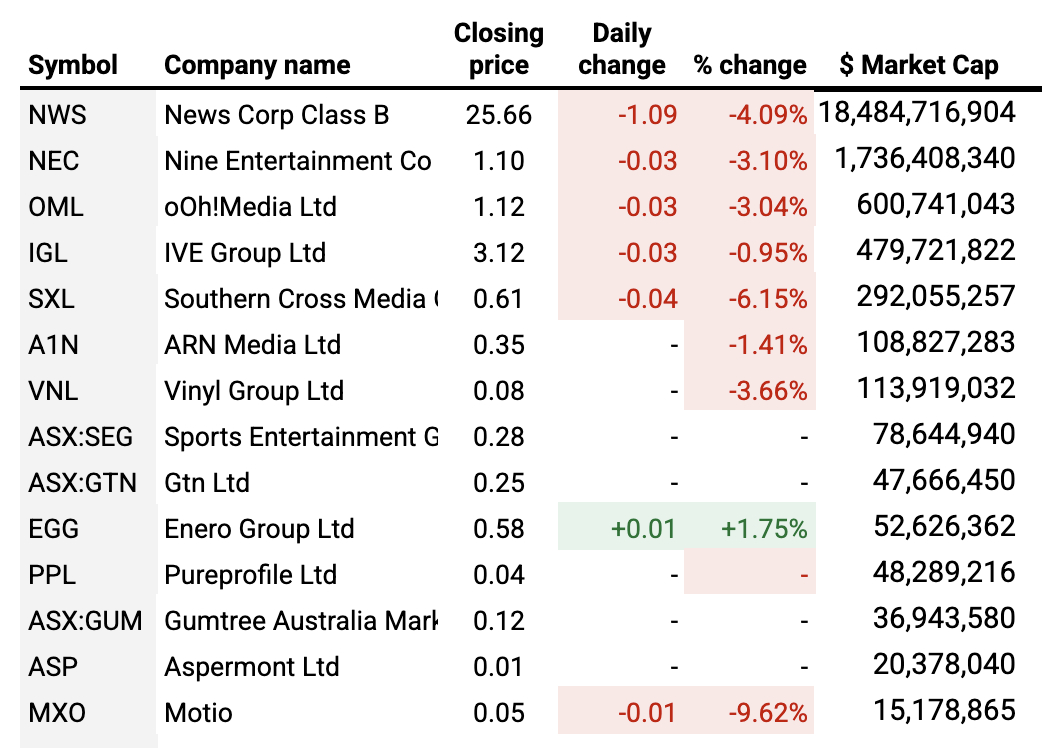Click the $ Market Cap header
This screenshot has width=1042, height=748.
918,66
